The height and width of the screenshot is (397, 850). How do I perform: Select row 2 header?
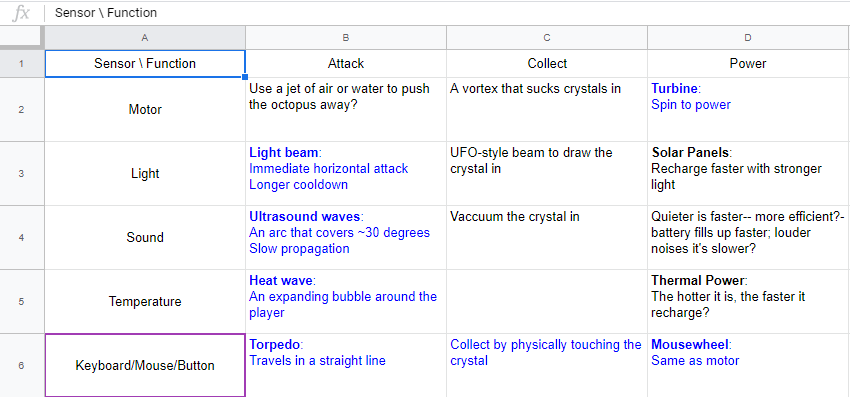click(21, 110)
